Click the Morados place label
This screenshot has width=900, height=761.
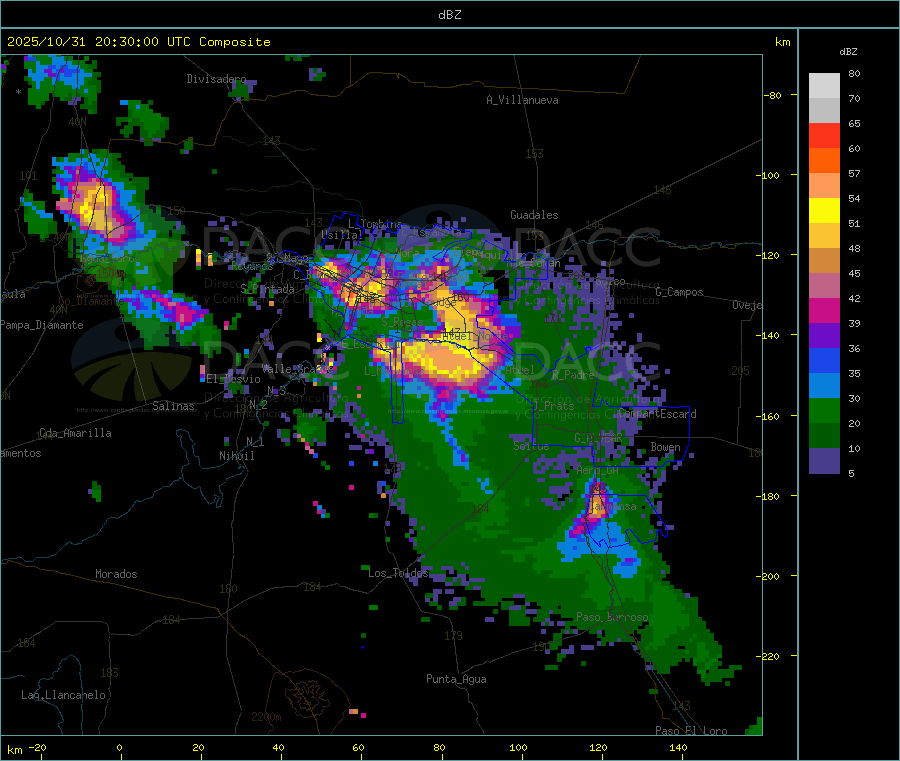tap(116, 574)
